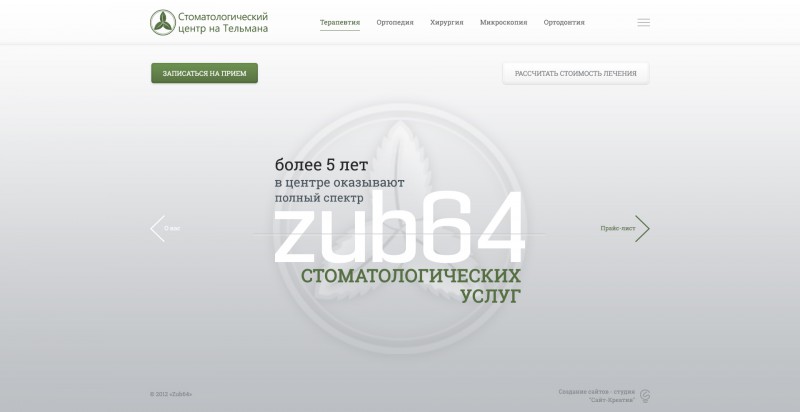The image size is (800, 412).
Task: Follow the Прайс-лист link
Action: coord(617,228)
